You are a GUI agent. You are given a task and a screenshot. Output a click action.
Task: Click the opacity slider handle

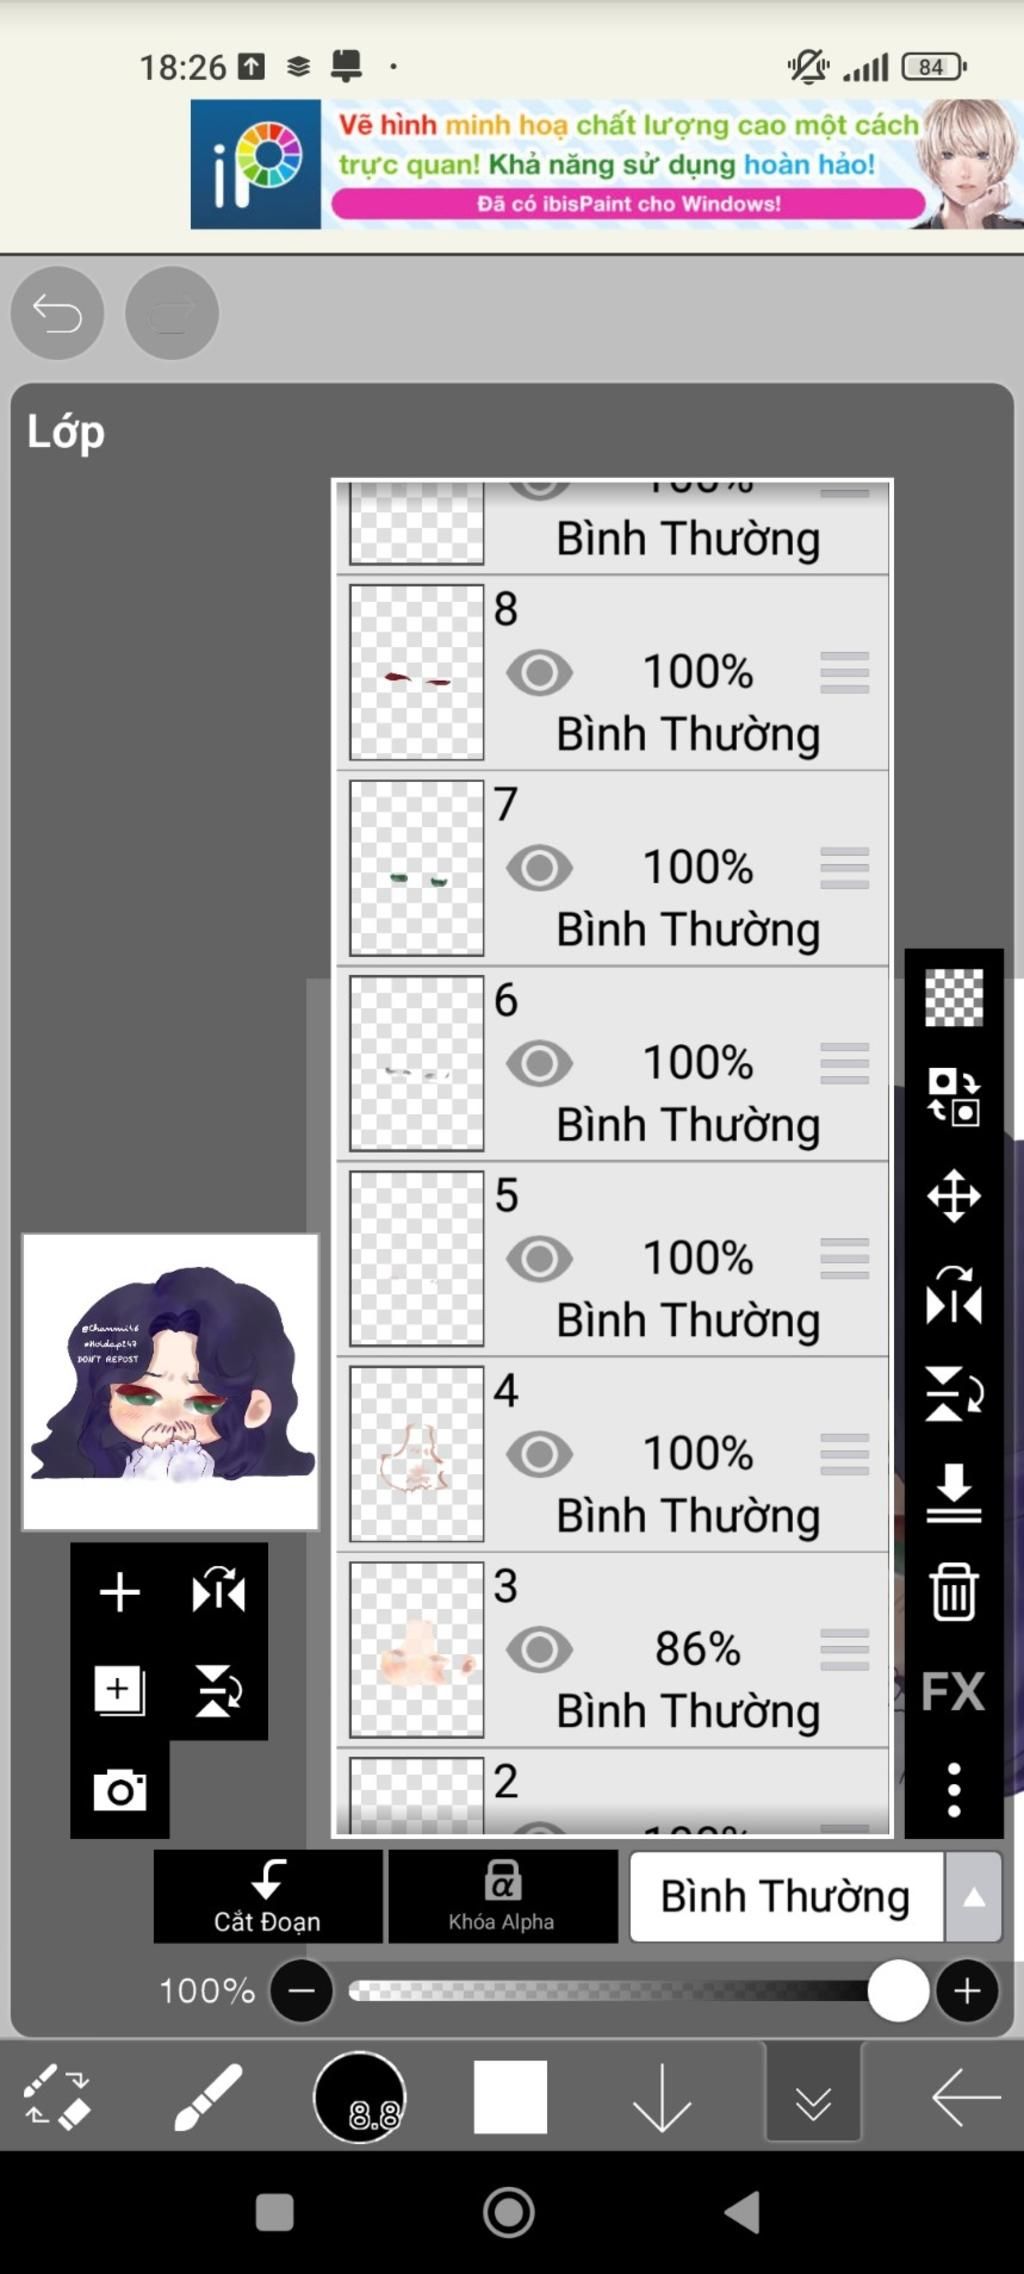click(x=898, y=1991)
